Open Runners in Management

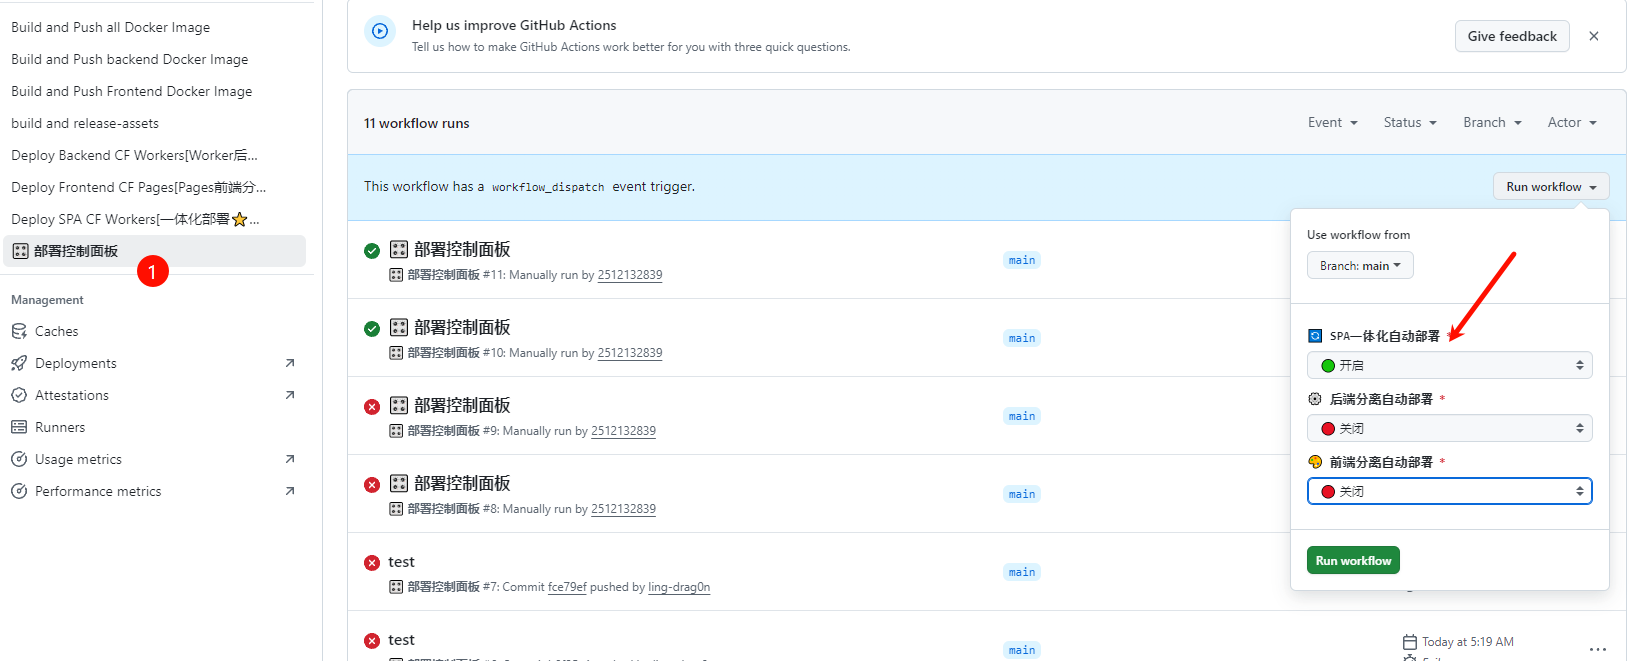click(x=60, y=427)
